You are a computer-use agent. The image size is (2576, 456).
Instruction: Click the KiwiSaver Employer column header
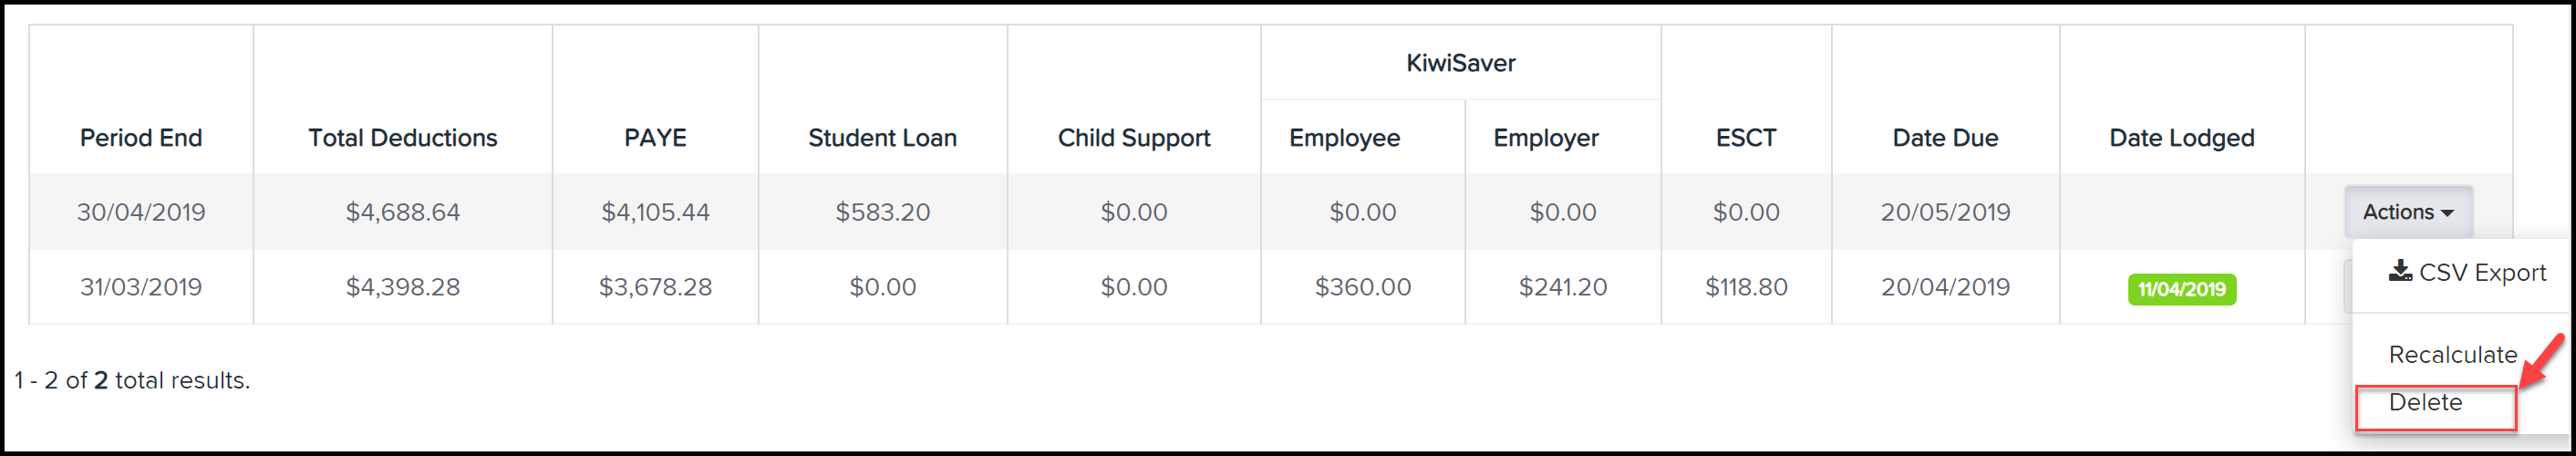[x=1545, y=138]
